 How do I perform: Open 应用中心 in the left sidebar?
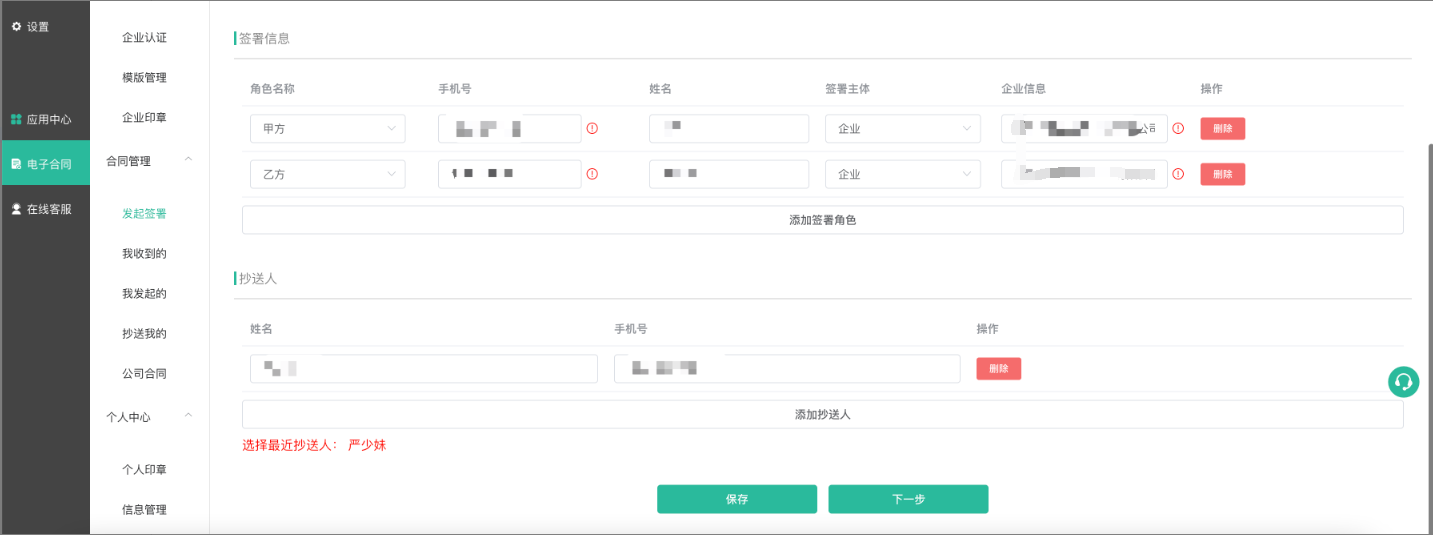(41, 119)
